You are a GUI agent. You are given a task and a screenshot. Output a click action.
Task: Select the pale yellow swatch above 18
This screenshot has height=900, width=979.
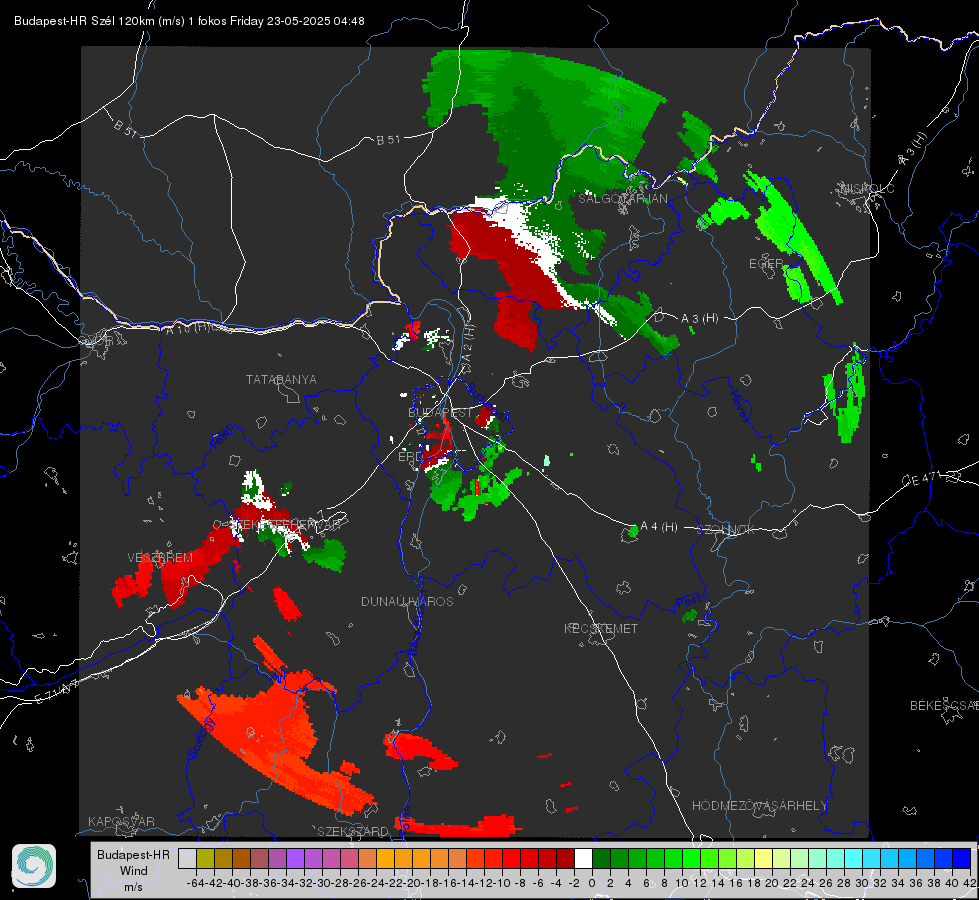[764, 859]
